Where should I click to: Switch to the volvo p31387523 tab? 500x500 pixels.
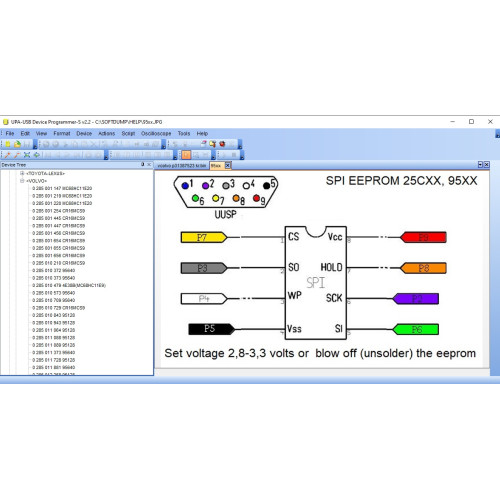[182, 166]
